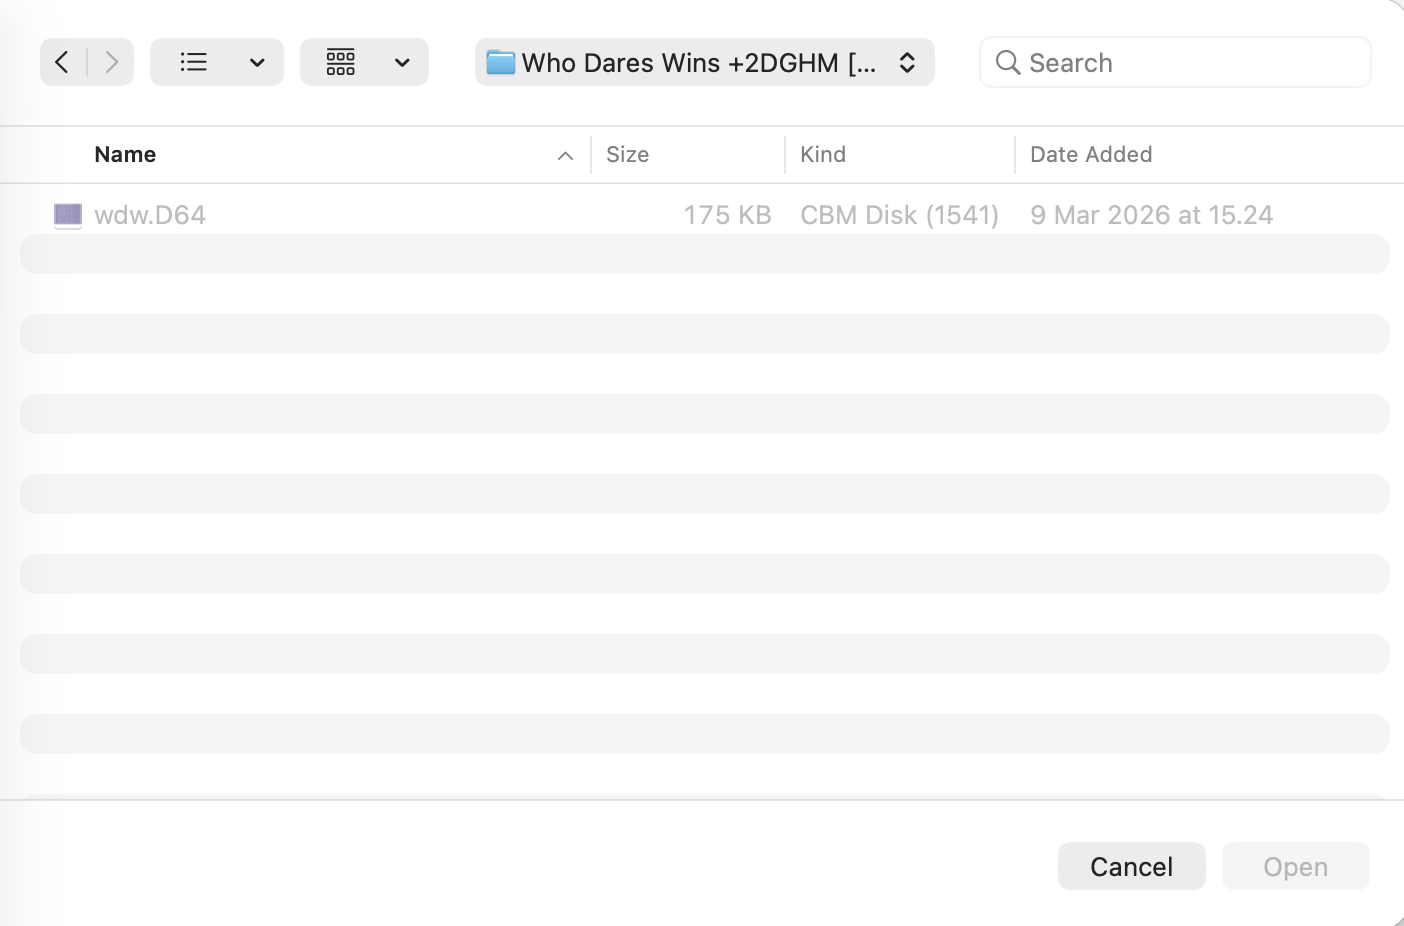Click into the Search field
This screenshot has height=926, width=1404.
(x=1190, y=63)
